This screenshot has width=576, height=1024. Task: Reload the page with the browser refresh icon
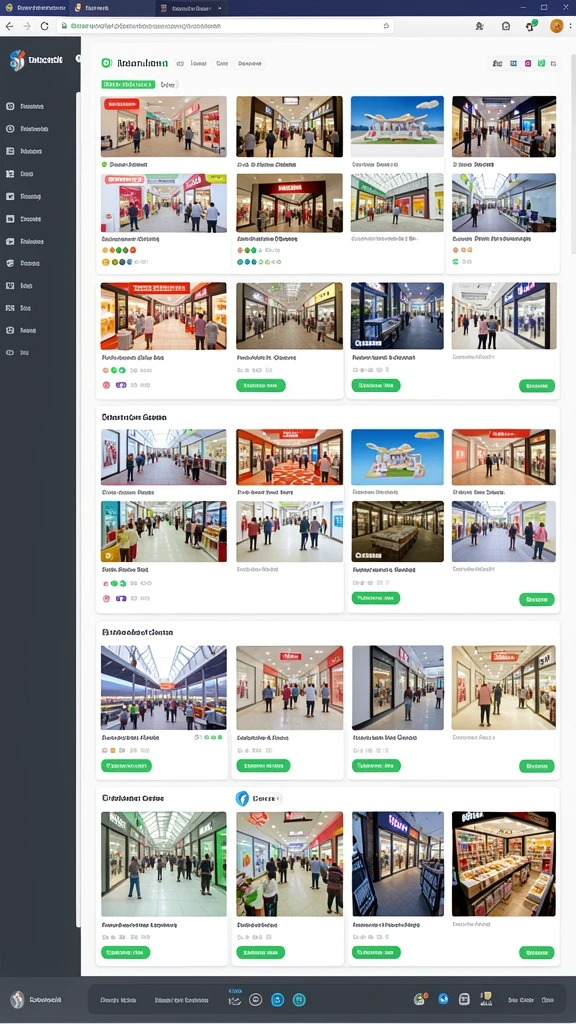point(44,26)
